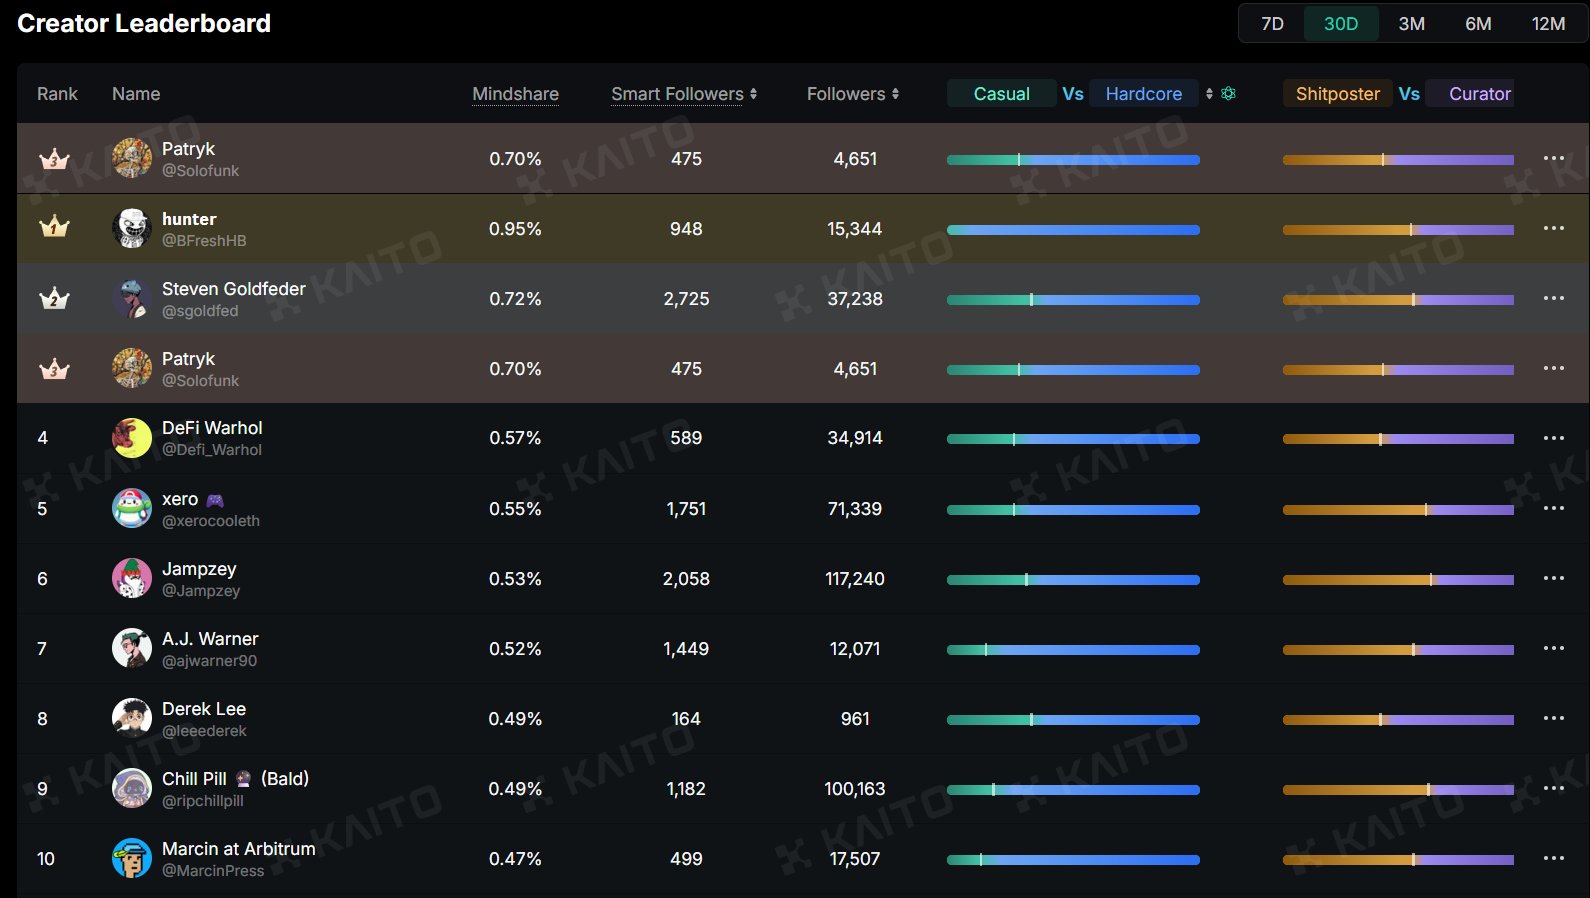This screenshot has width=1590, height=898.
Task: Click Steven Goldfeder's profile avatar
Action: pyautogui.click(x=132, y=299)
